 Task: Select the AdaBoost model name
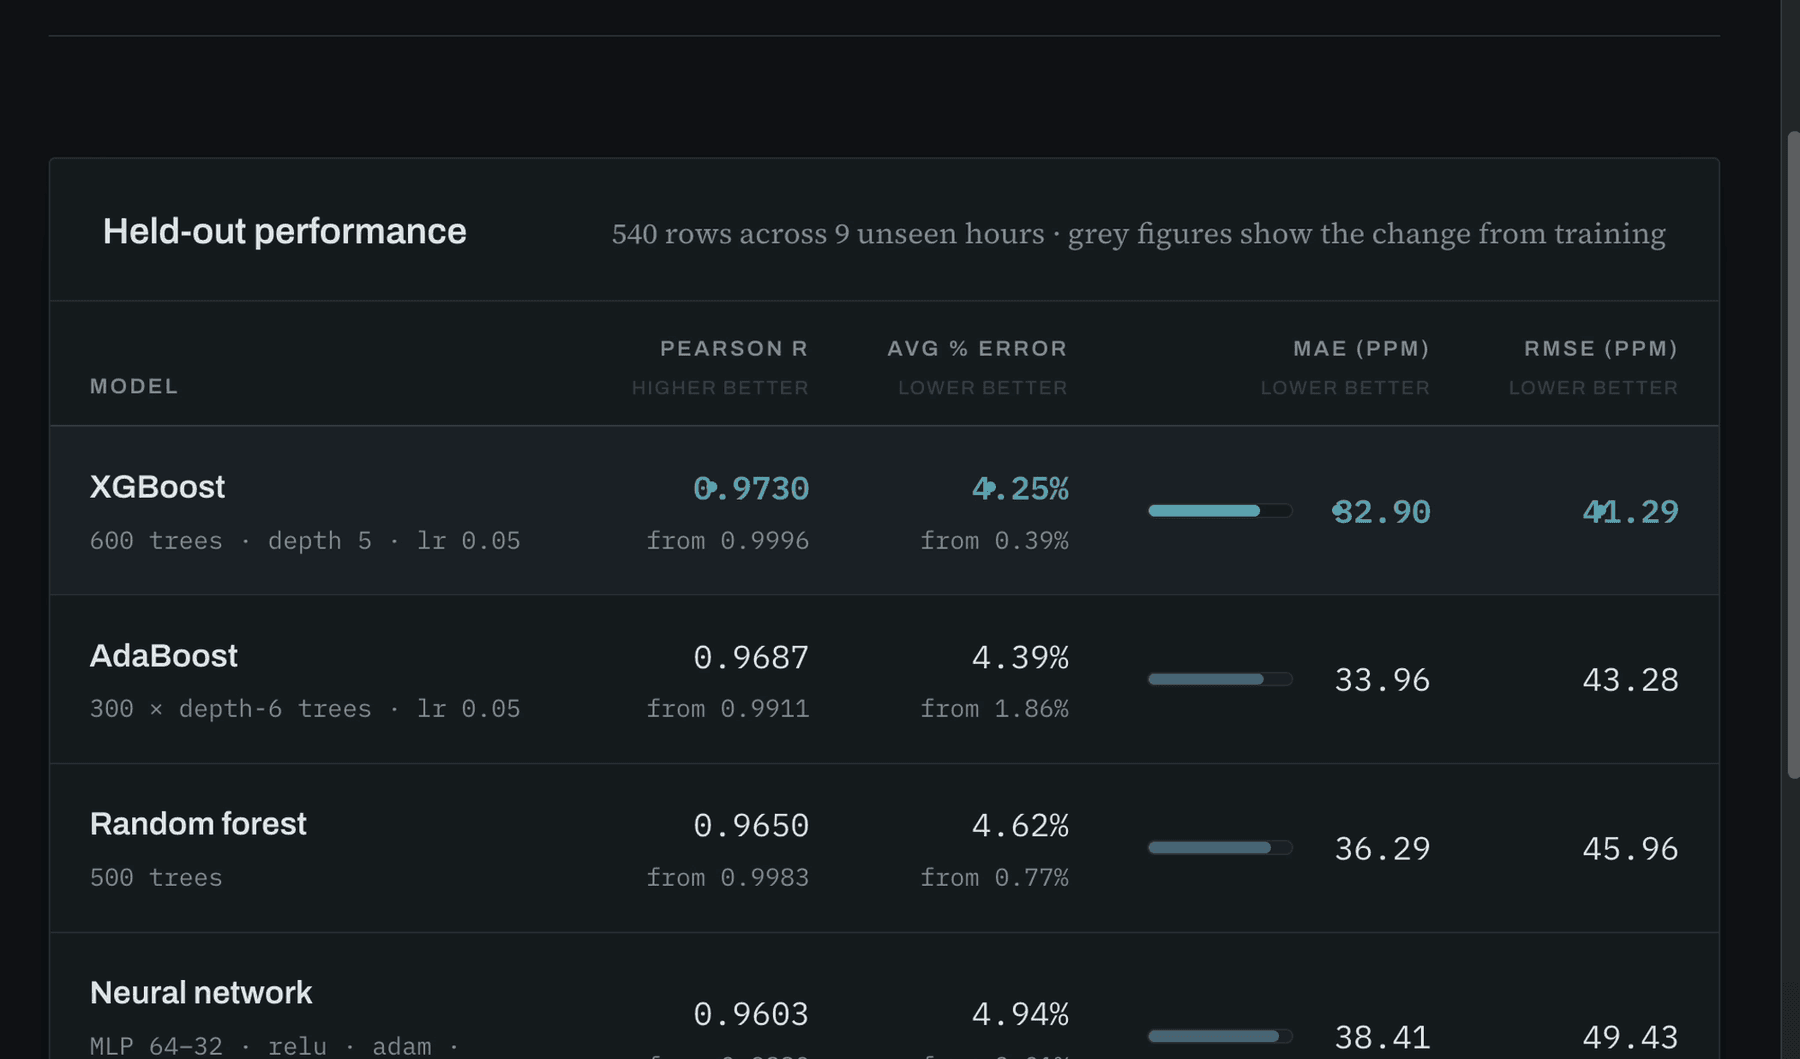click(164, 656)
